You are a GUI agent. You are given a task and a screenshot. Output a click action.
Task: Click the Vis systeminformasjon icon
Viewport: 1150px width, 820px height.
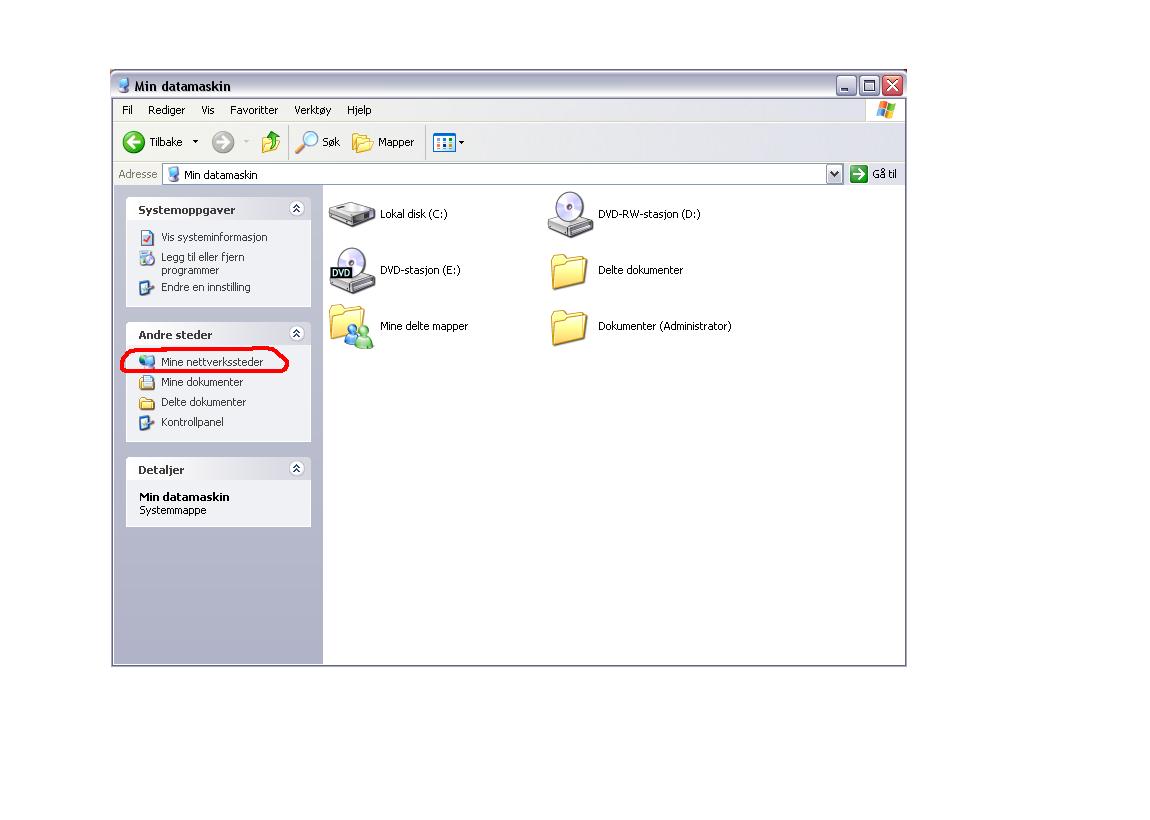147,238
